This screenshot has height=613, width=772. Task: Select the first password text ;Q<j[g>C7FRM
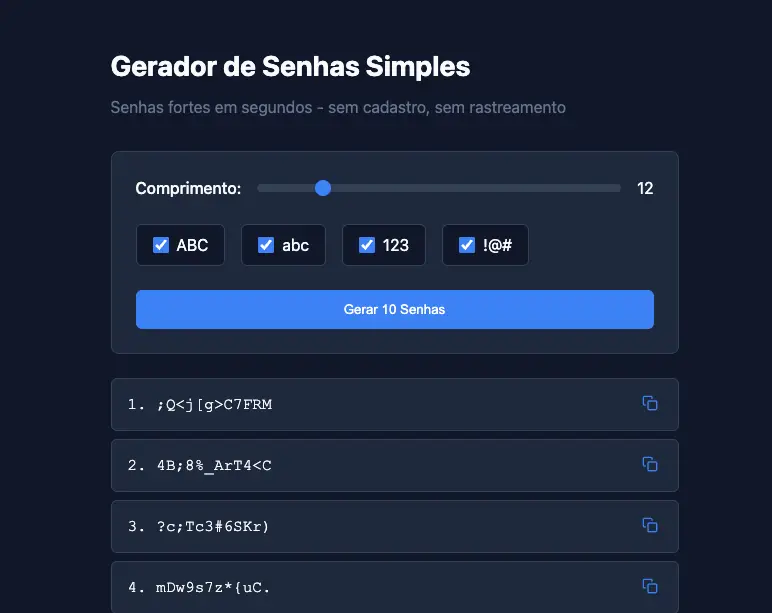tap(214, 405)
